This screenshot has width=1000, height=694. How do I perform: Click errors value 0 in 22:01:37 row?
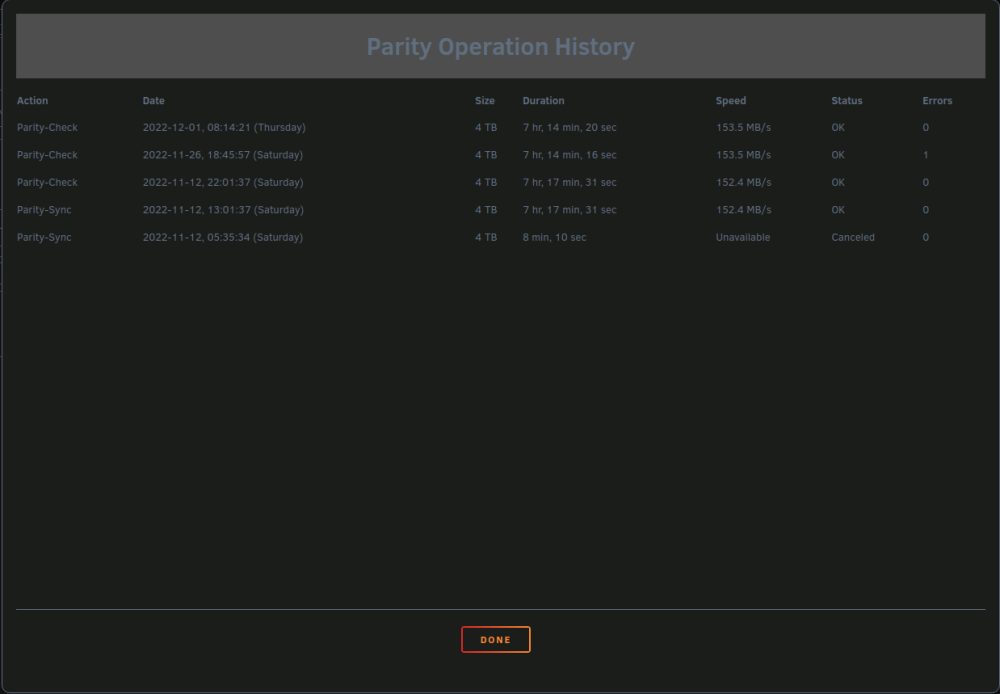tap(926, 182)
